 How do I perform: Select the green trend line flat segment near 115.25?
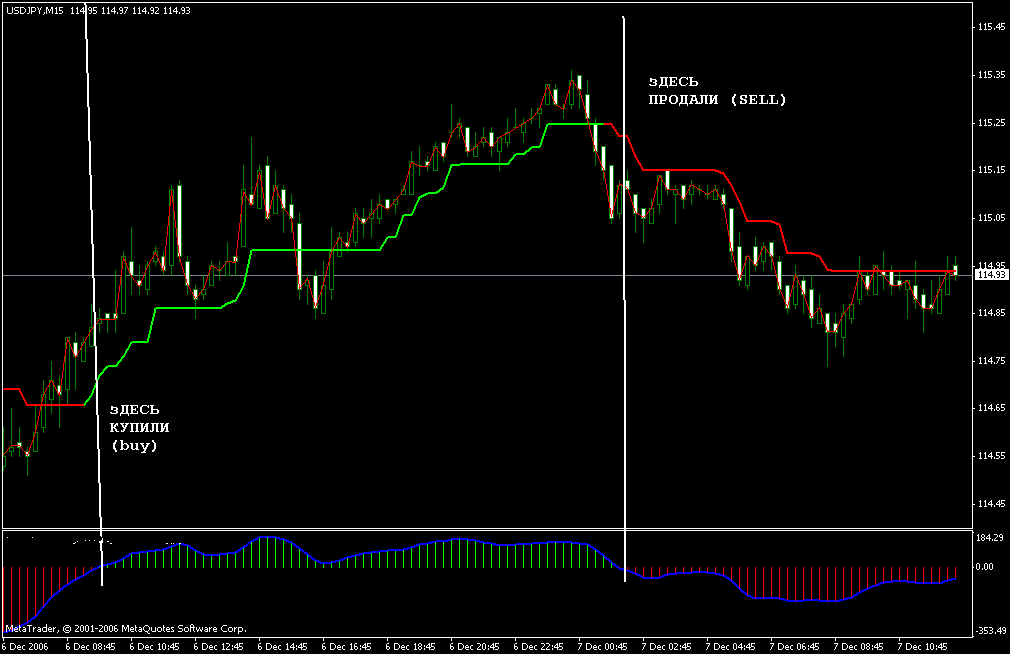coord(570,124)
